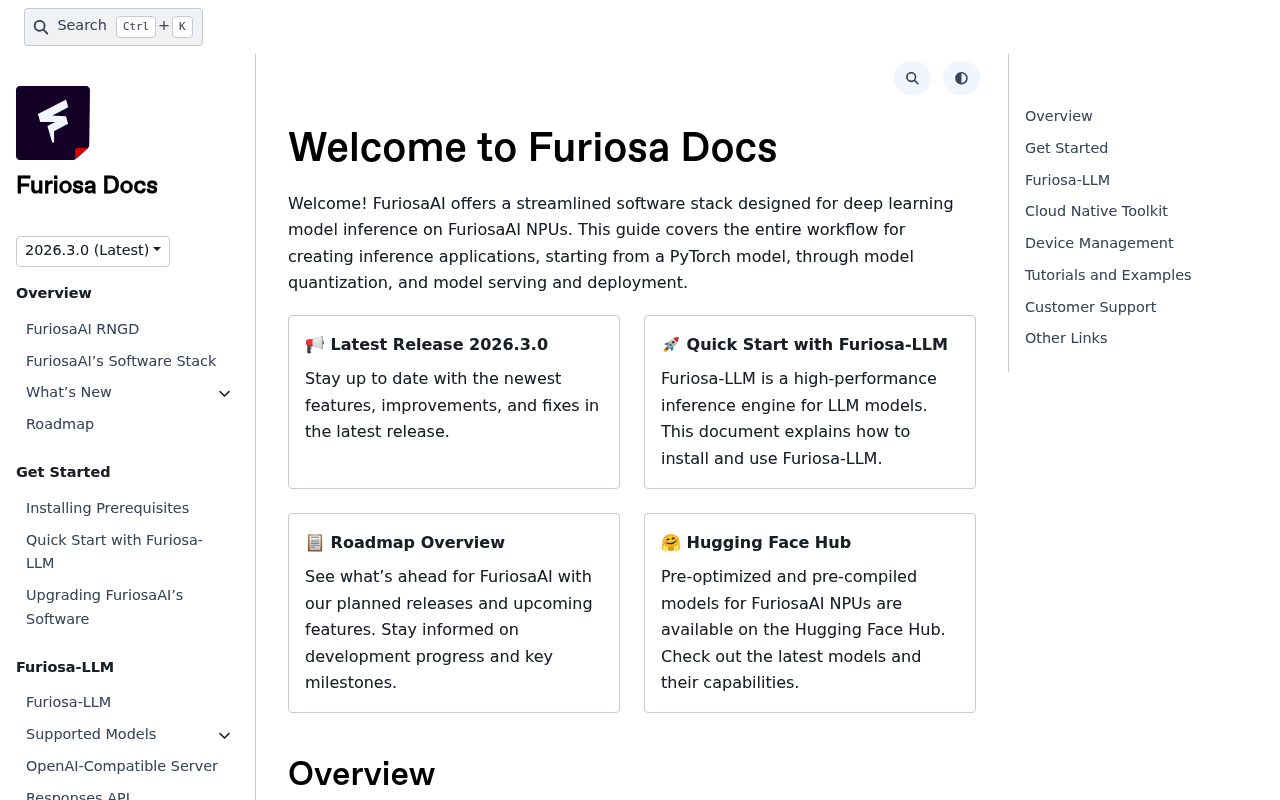Toggle light/dark theme with the half-circle button
The image size is (1280, 800).
coord(961,78)
